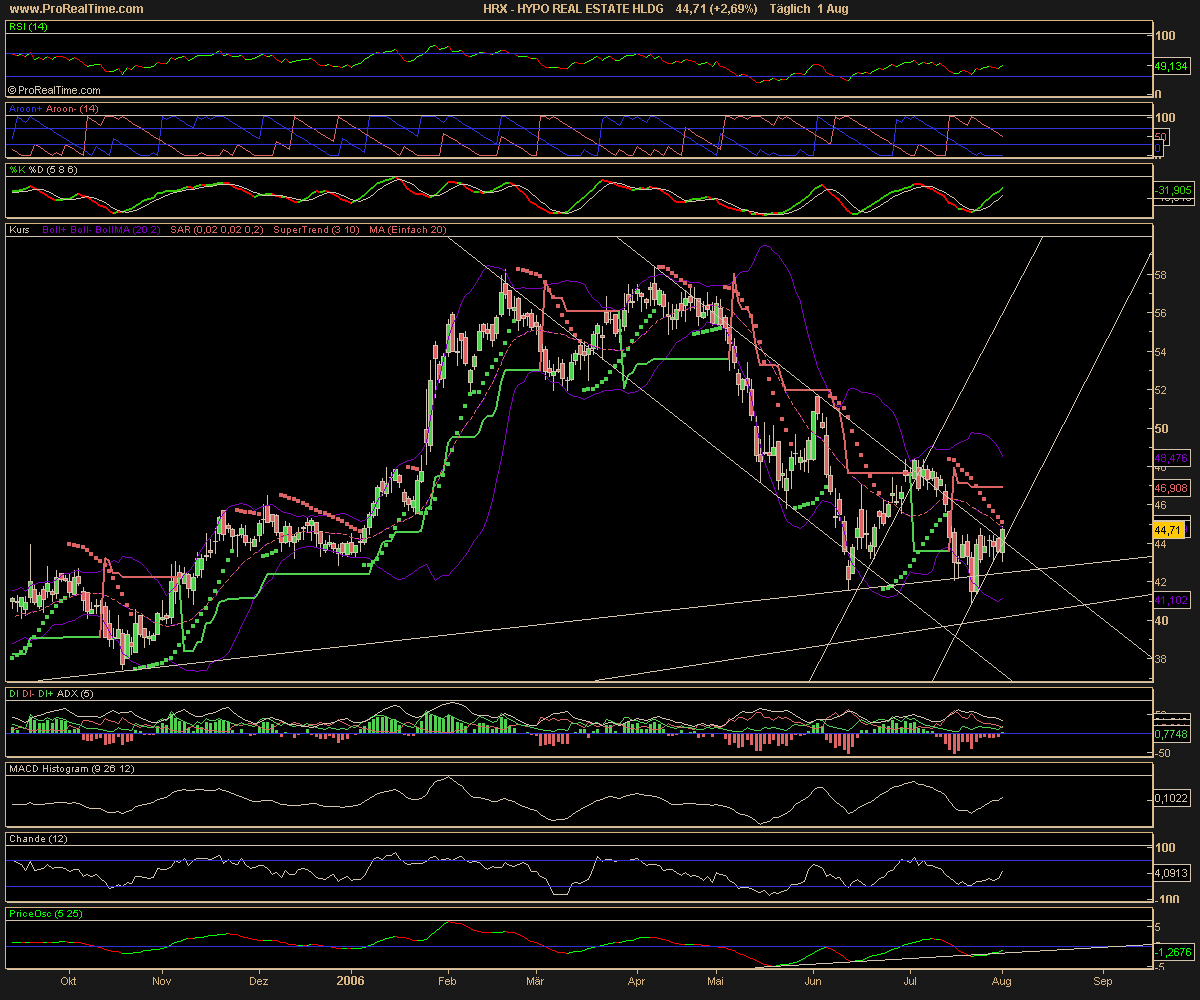Click the ADX value tag 0,7748
The image size is (1200, 1000).
tap(1170, 734)
